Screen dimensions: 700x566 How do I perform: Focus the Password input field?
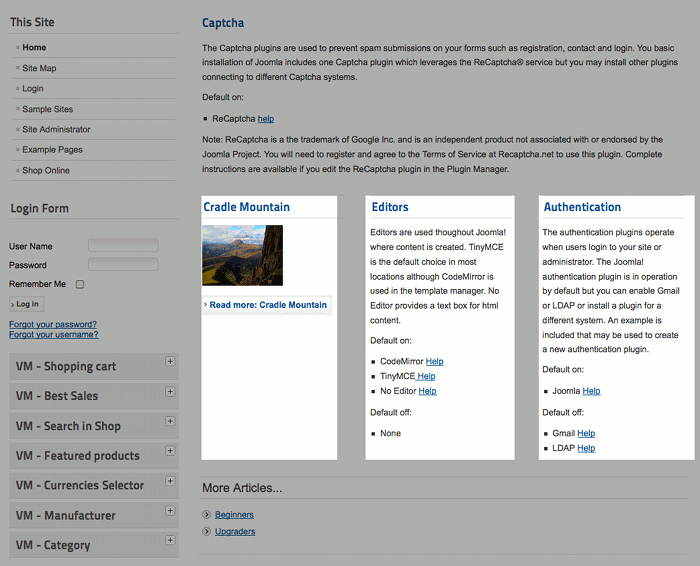coord(123,265)
